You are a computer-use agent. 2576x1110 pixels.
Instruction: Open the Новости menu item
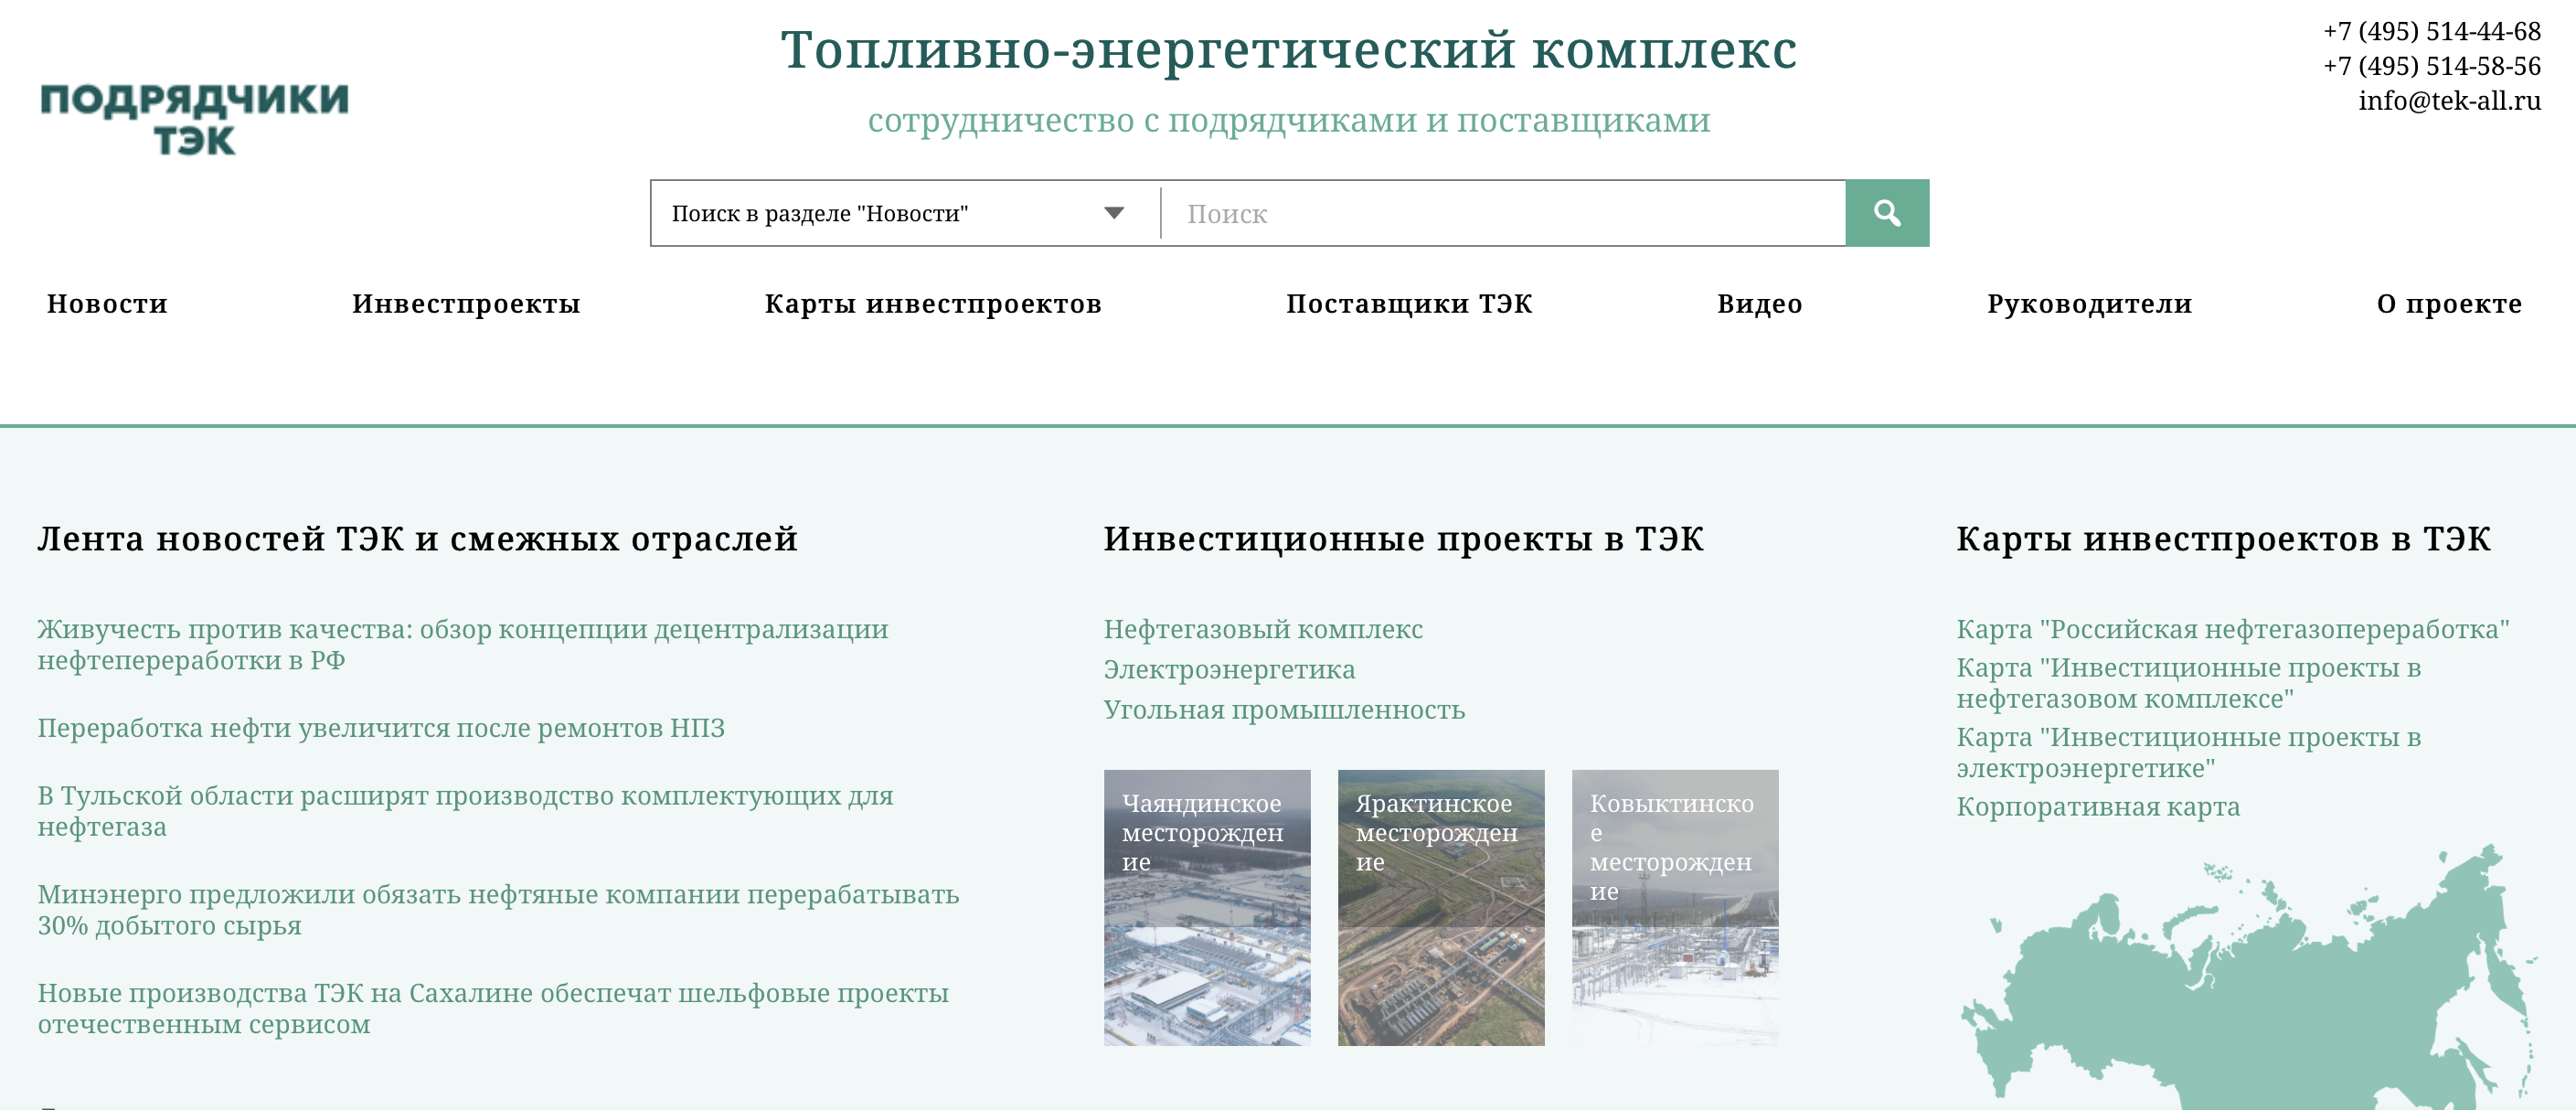point(107,304)
